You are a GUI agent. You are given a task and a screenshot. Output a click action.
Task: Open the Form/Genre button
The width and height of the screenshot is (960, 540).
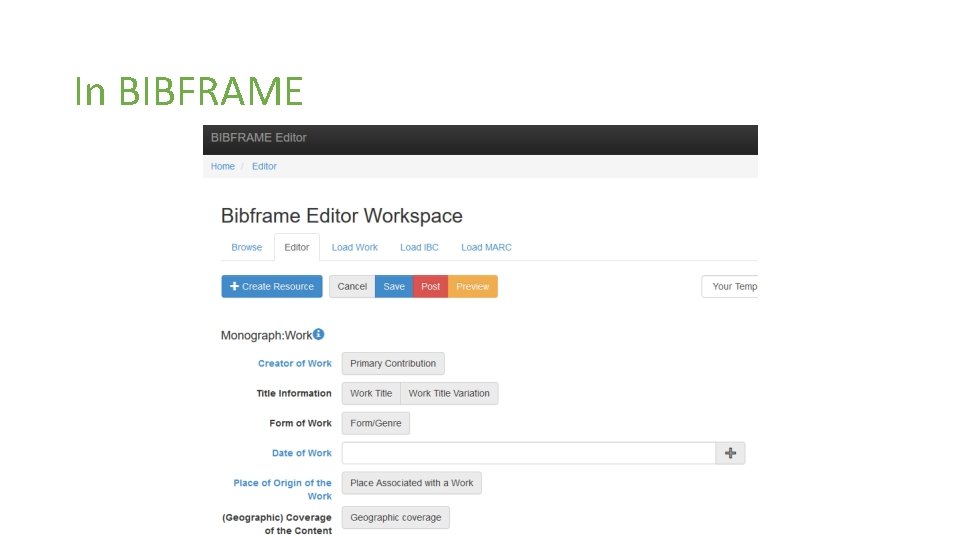pyautogui.click(x=376, y=424)
